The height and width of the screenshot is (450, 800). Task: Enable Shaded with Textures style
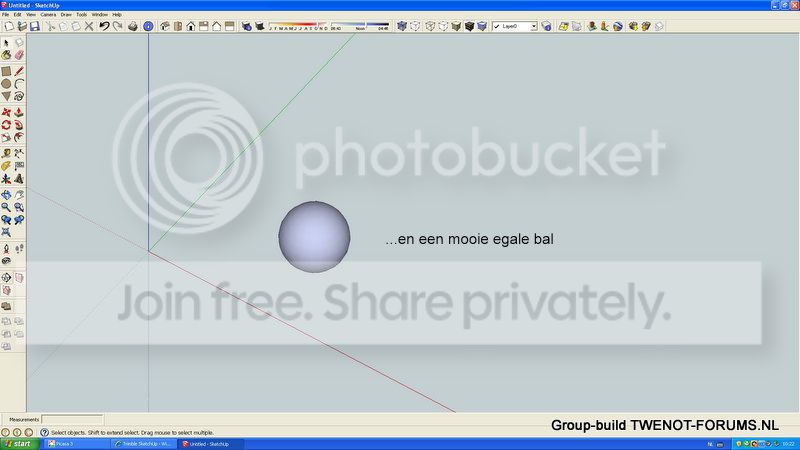(469, 26)
